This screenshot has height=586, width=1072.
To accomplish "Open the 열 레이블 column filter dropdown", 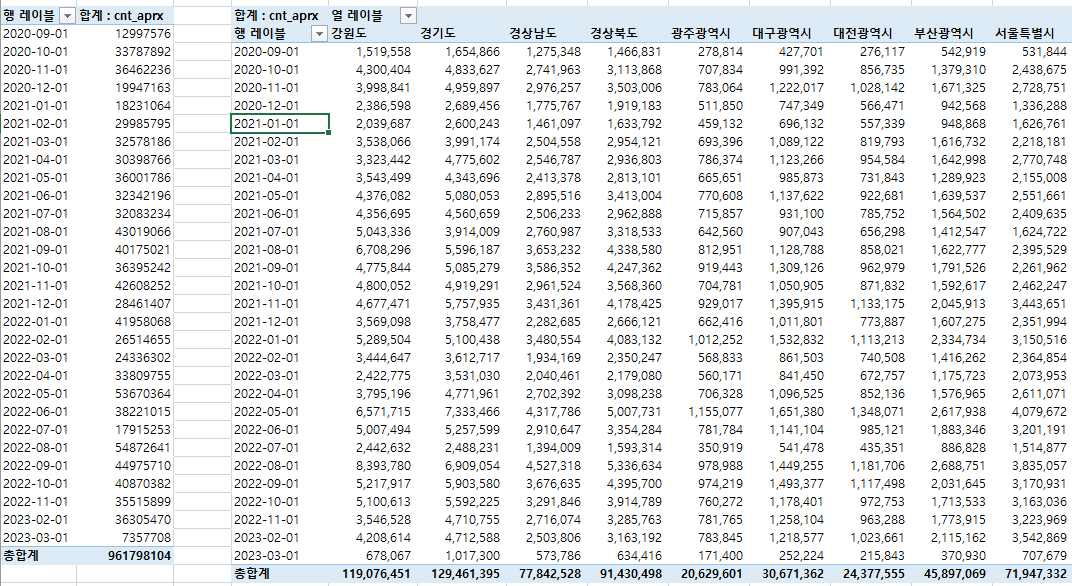I will [407, 16].
